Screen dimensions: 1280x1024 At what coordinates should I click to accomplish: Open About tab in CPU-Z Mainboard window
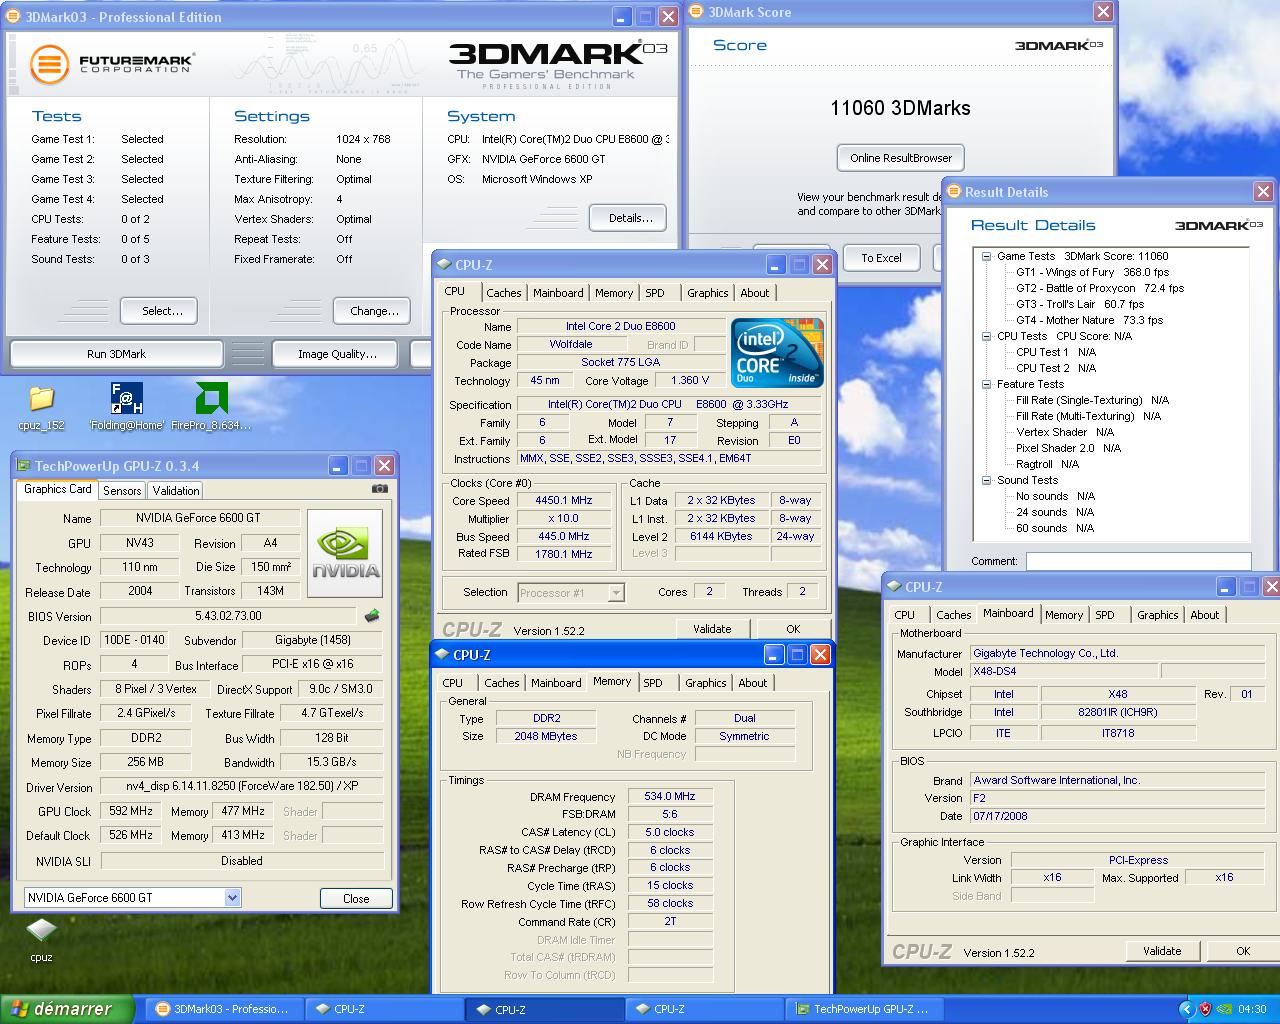coord(1204,615)
